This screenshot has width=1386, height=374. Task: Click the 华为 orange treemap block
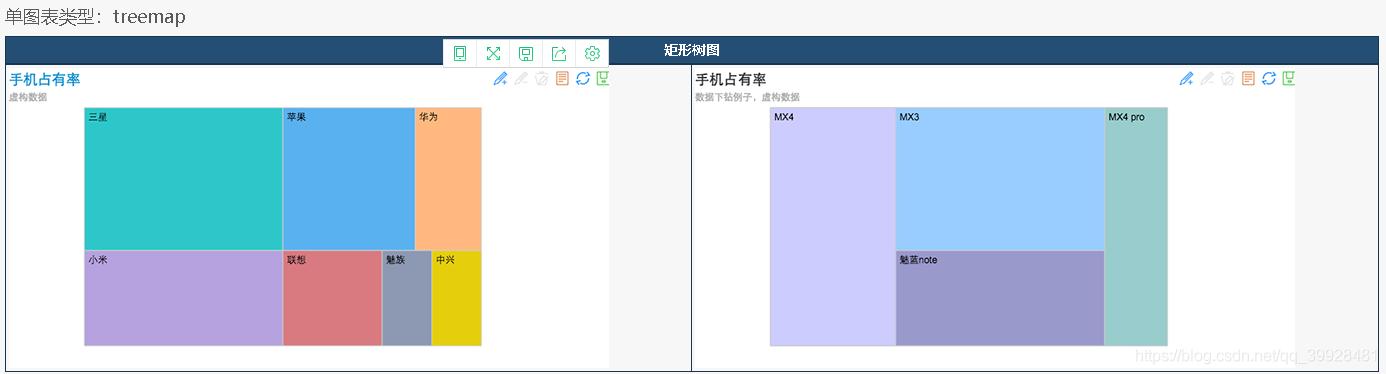point(448,179)
